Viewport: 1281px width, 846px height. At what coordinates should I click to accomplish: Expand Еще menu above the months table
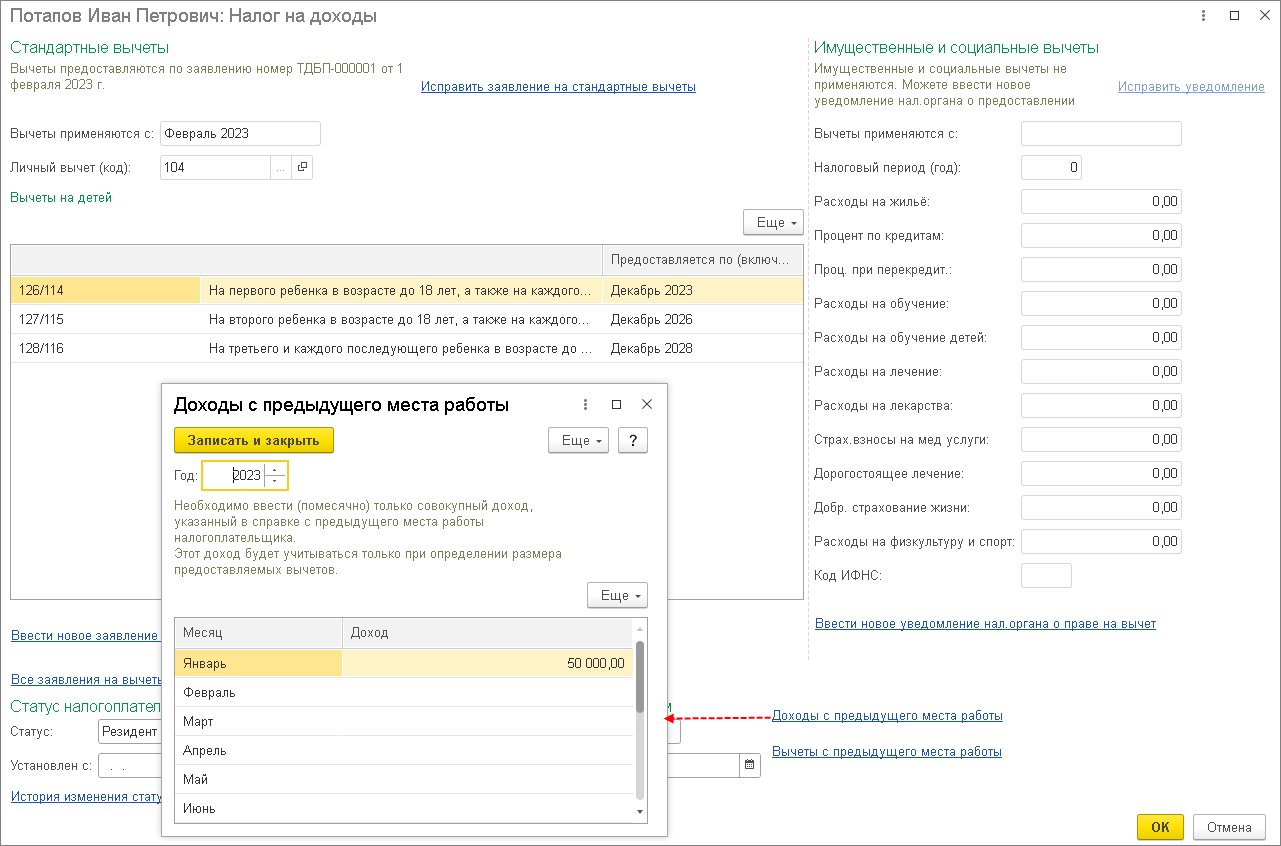tap(617, 595)
